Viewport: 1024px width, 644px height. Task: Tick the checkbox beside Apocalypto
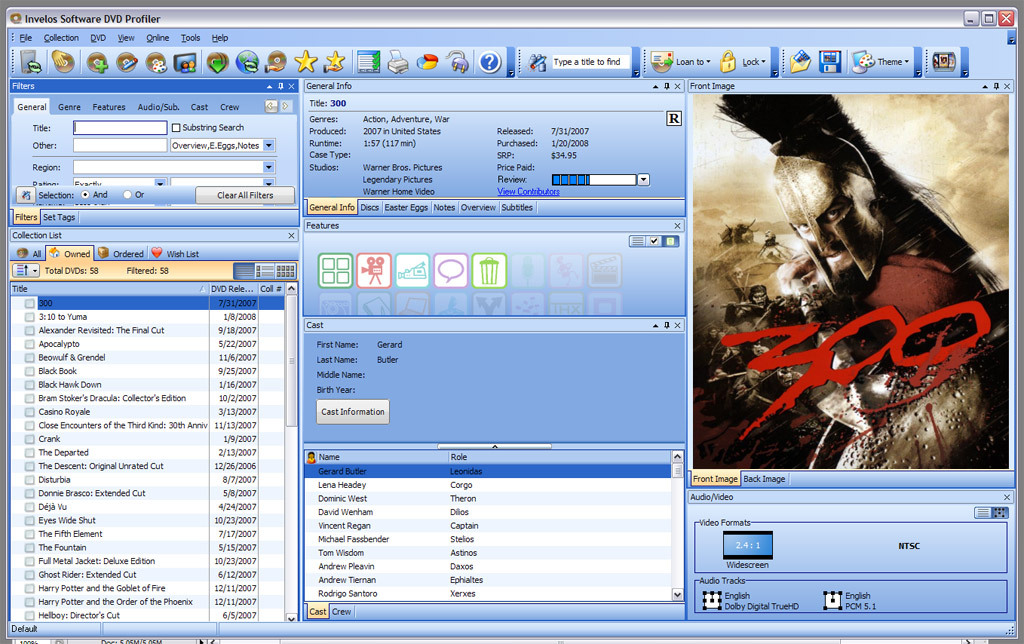click(30, 344)
